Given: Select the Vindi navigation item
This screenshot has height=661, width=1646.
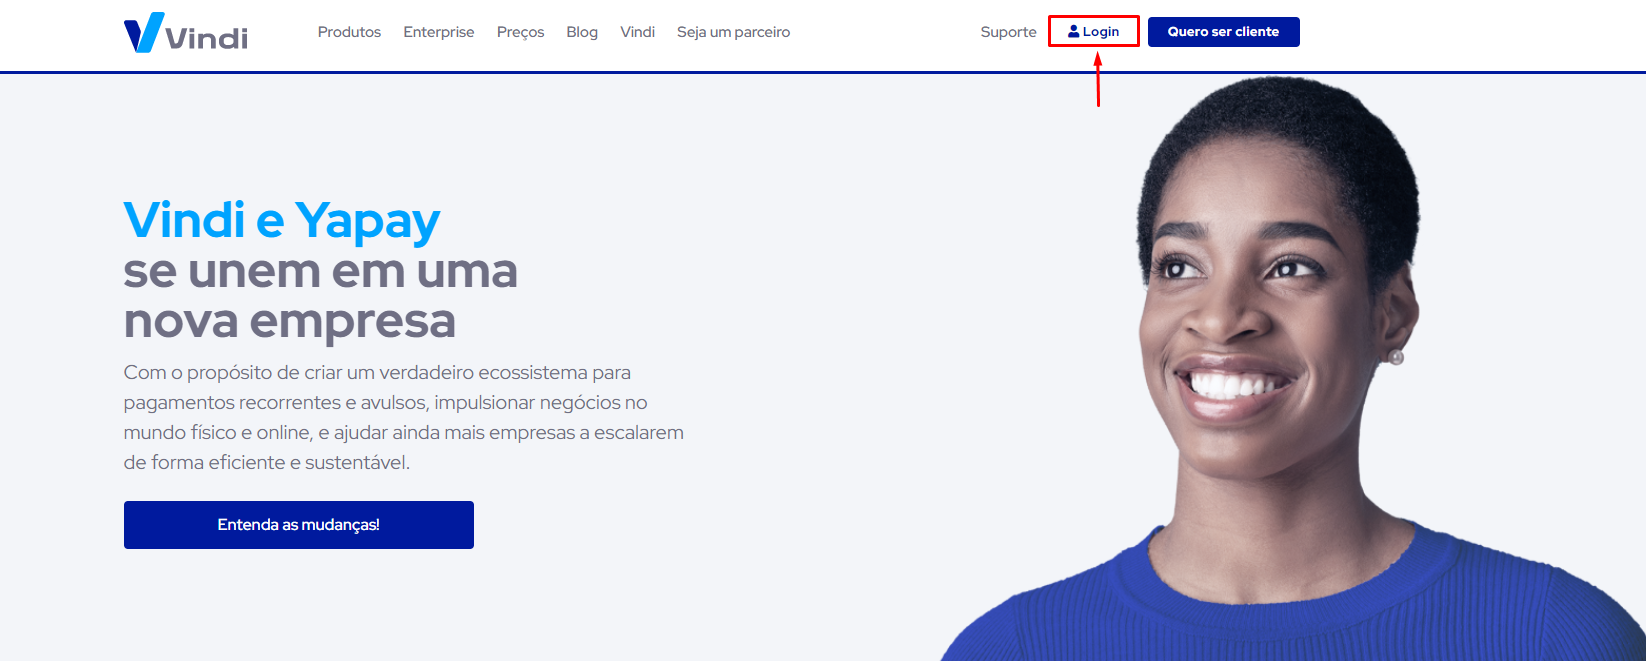Looking at the screenshot, I should point(637,32).
